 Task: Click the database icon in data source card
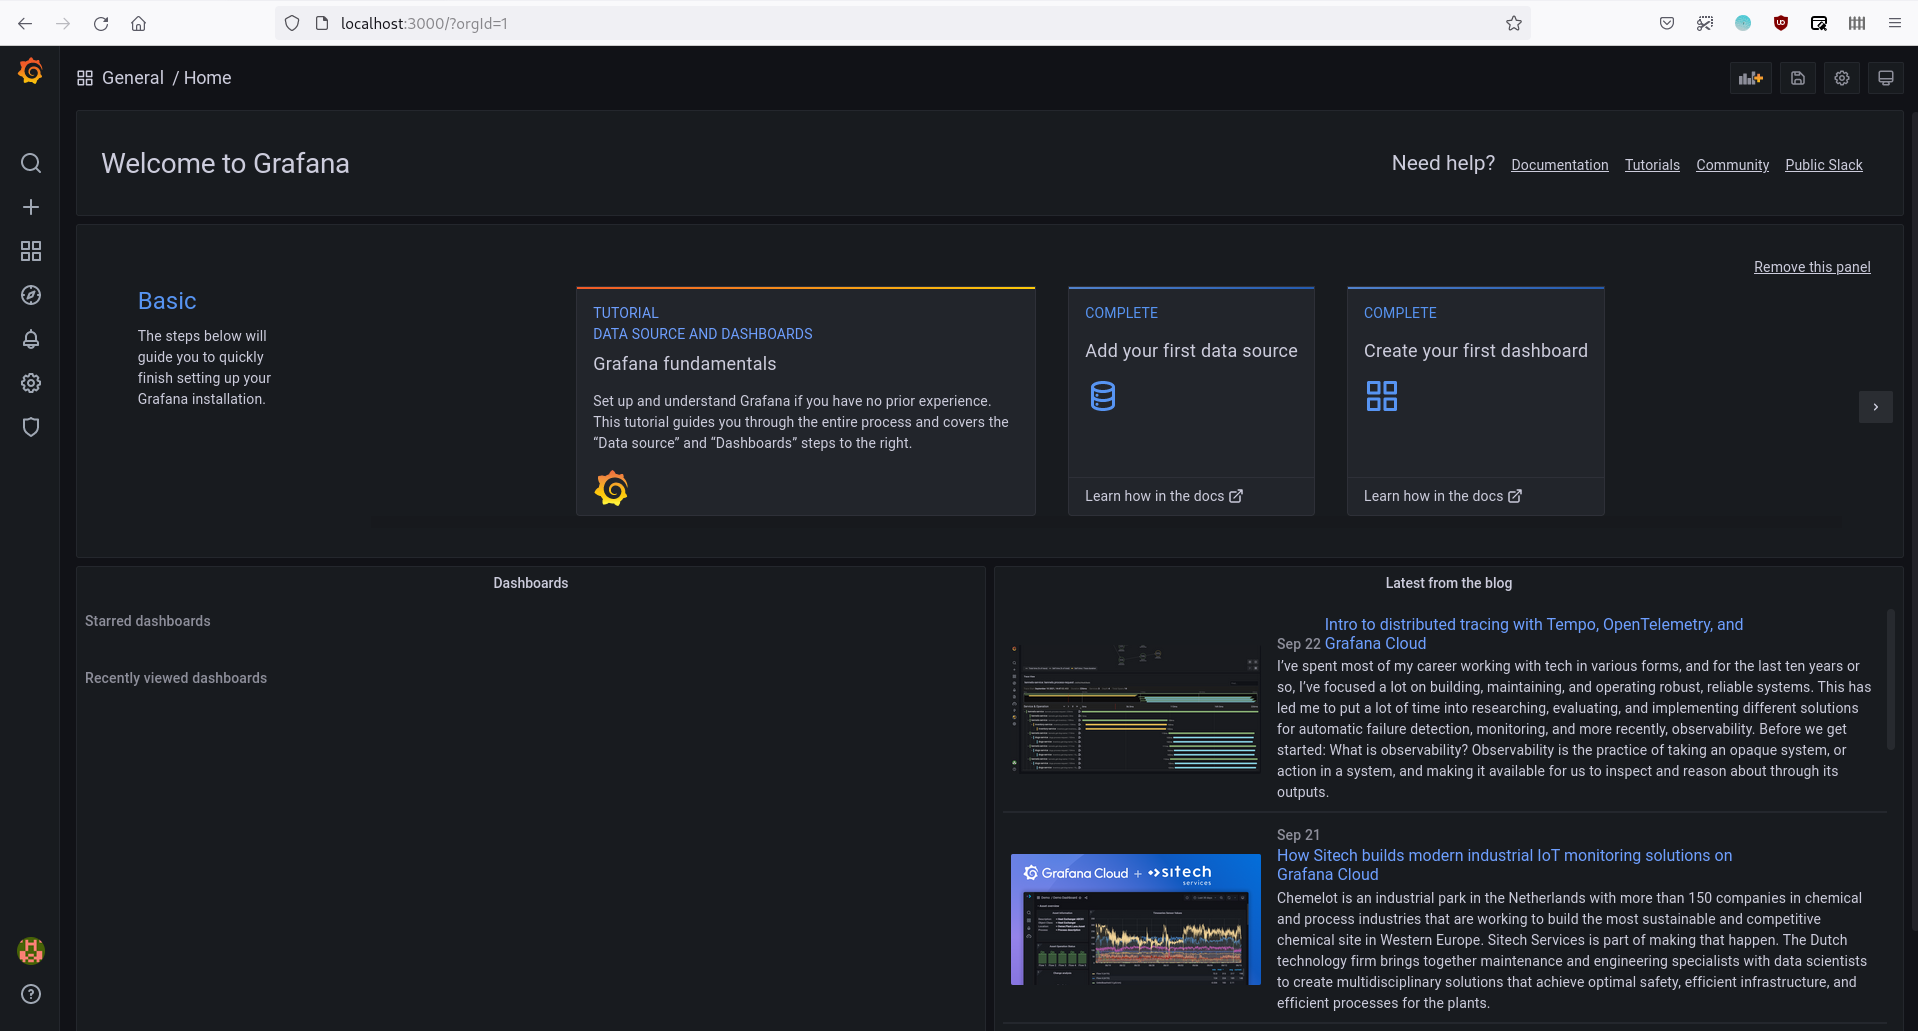(1103, 396)
